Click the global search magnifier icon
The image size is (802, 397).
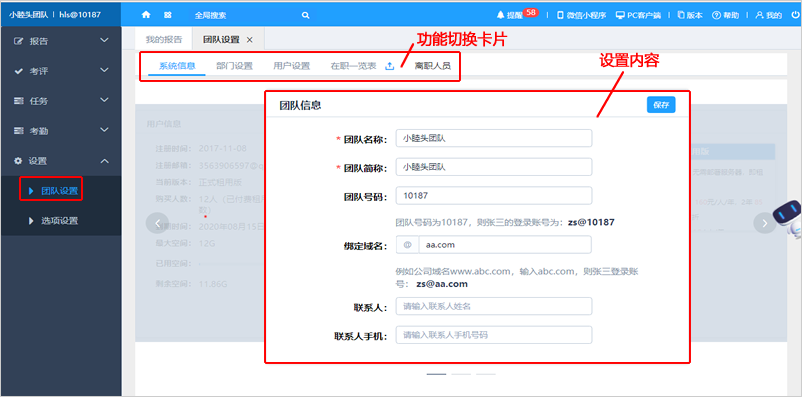pos(305,15)
